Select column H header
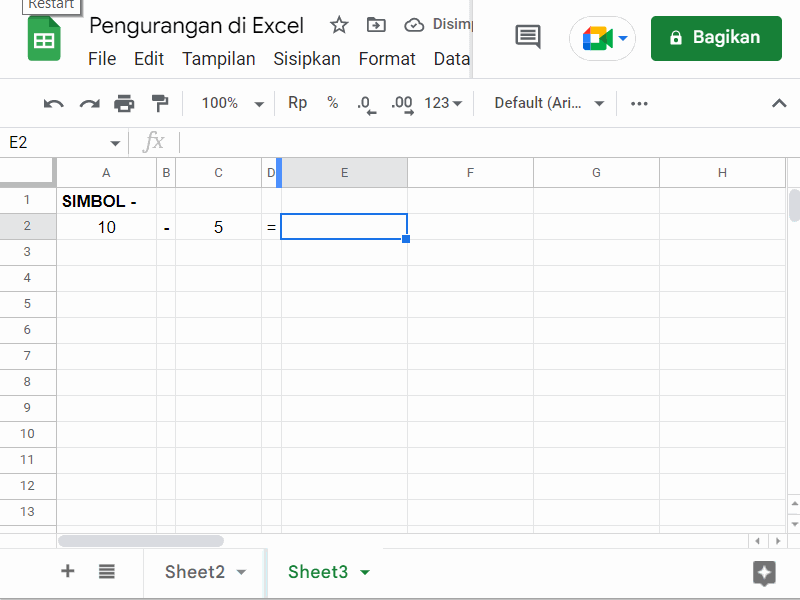The height and width of the screenshot is (600, 800). tap(722, 173)
